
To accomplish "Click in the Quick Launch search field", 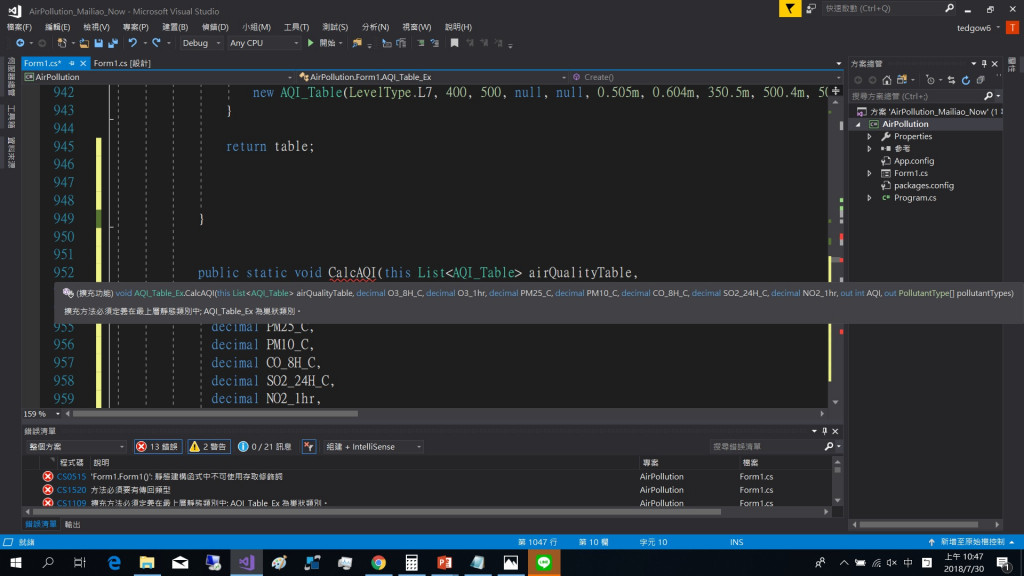I will tap(884, 8).
